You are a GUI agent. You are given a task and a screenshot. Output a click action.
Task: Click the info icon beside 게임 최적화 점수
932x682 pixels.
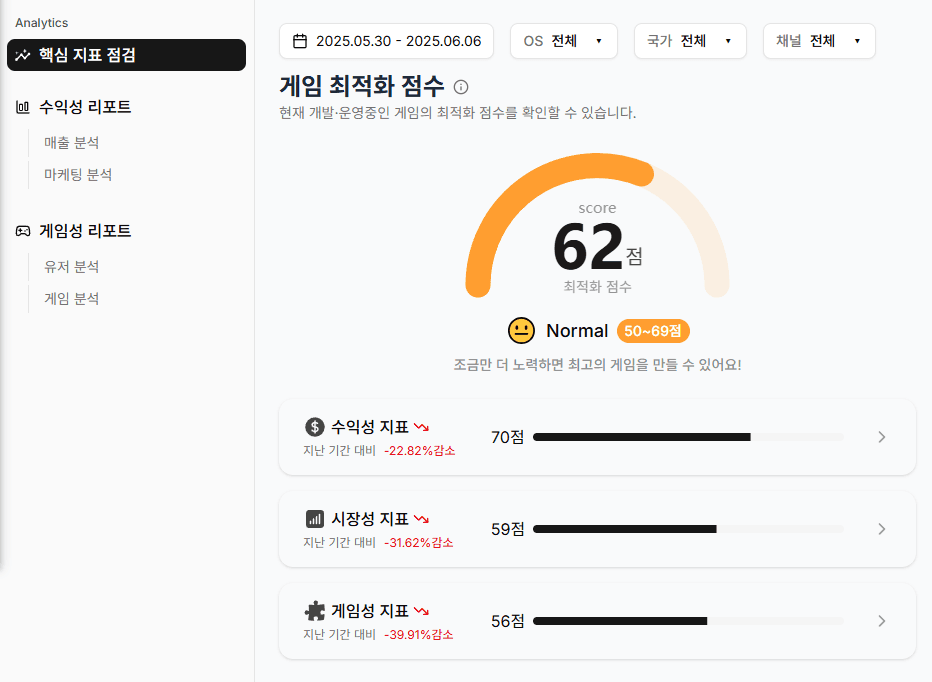pos(461,87)
